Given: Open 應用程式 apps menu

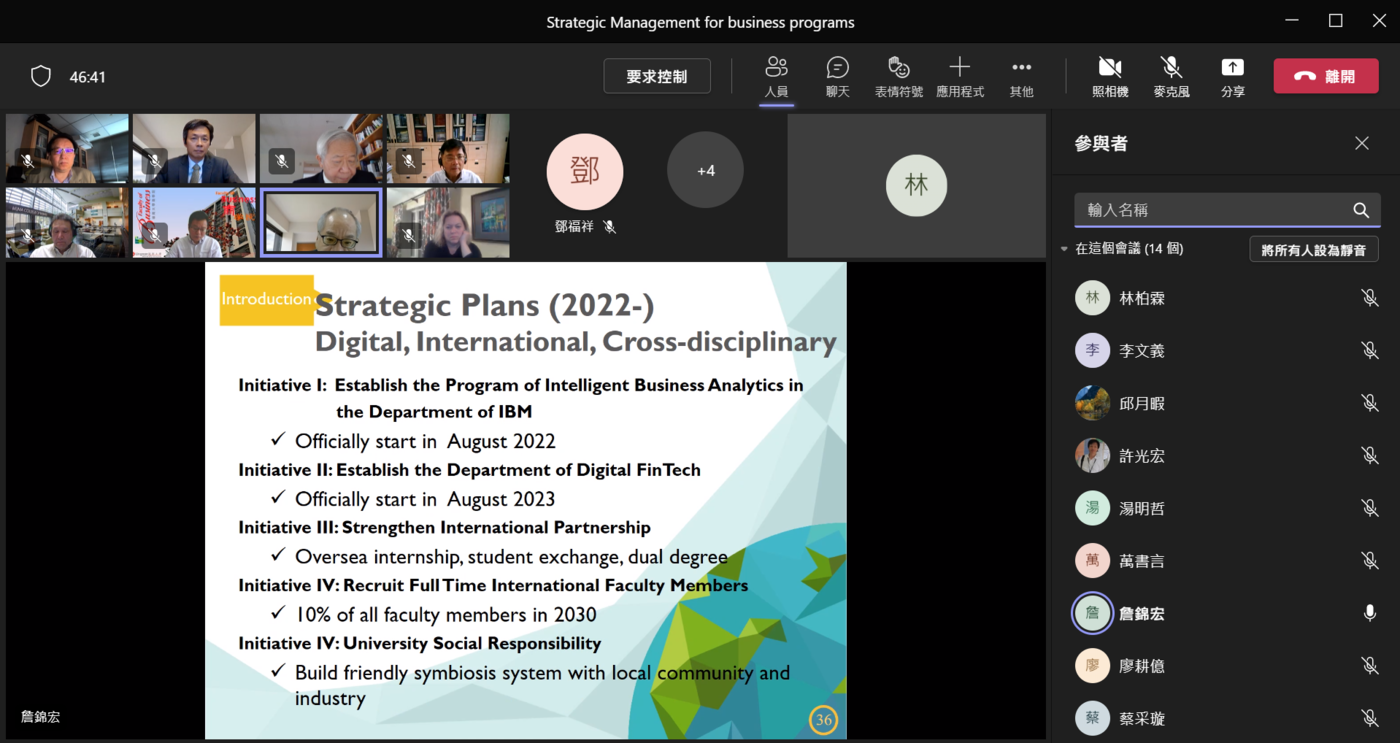Looking at the screenshot, I should click(960, 77).
